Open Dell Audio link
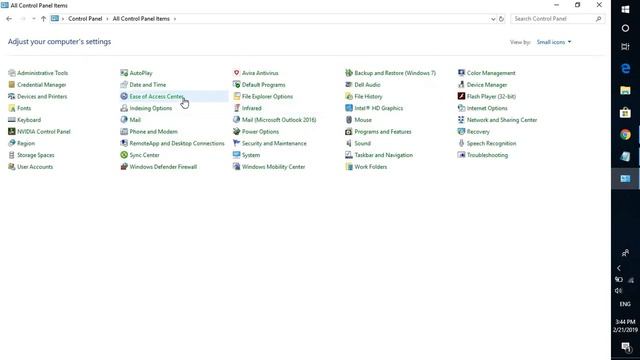 (367, 85)
